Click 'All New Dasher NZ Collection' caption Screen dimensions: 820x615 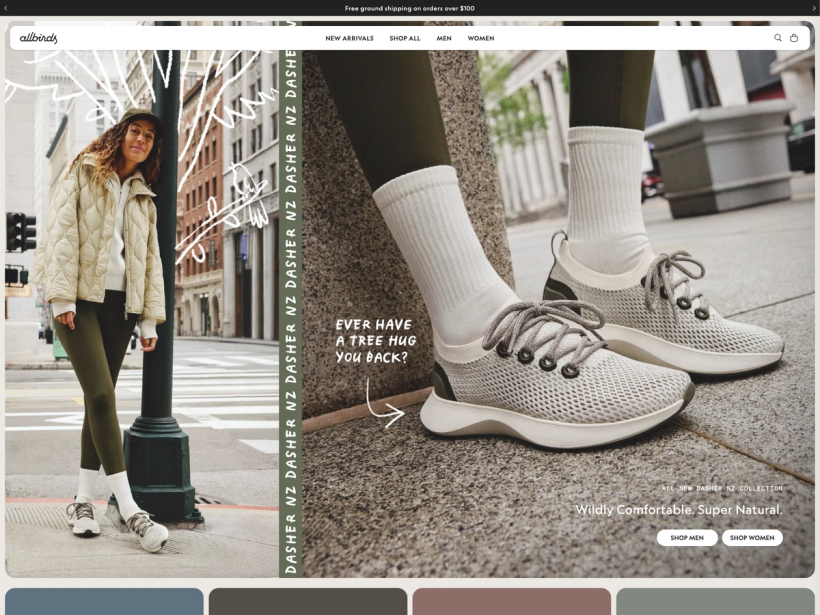pyautogui.click(x=722, y=488)
